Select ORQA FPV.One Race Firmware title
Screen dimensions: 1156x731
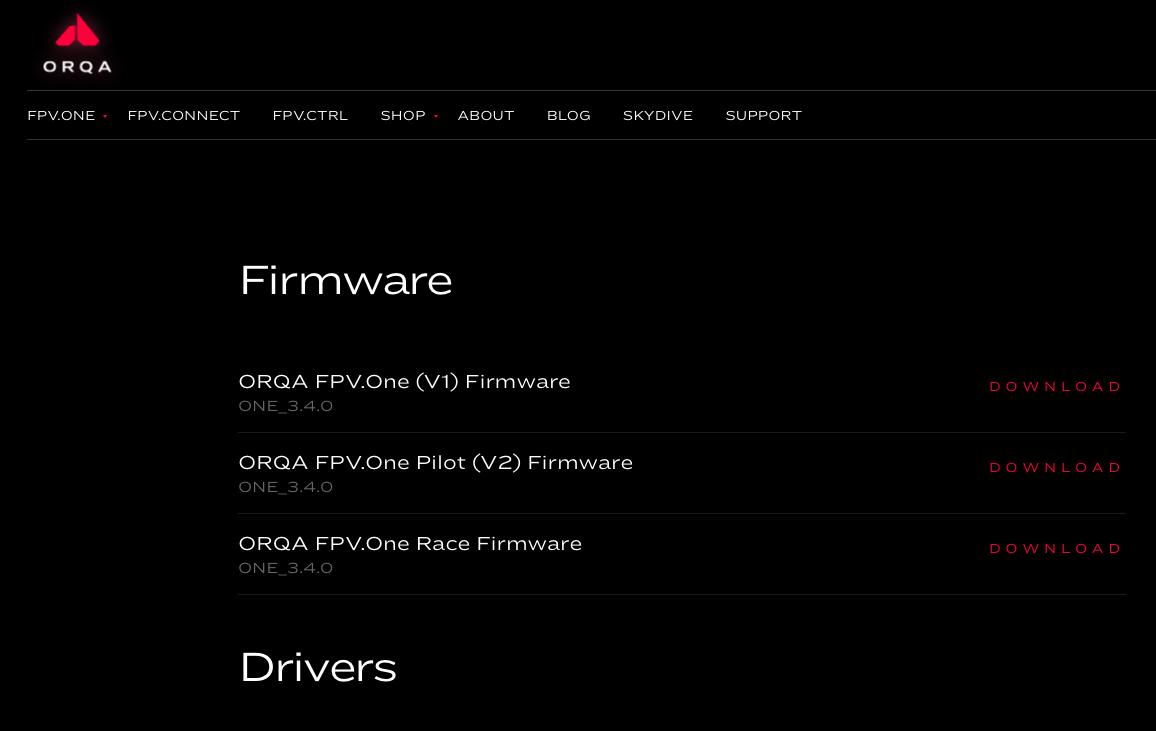click(410, 544)
